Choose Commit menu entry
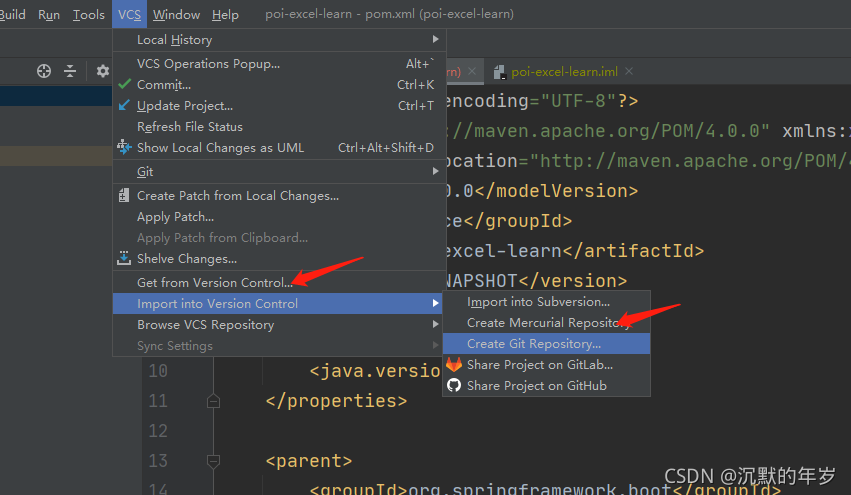Image resolution: width=851 pixels, height=495 pixels. coord(280,85)
